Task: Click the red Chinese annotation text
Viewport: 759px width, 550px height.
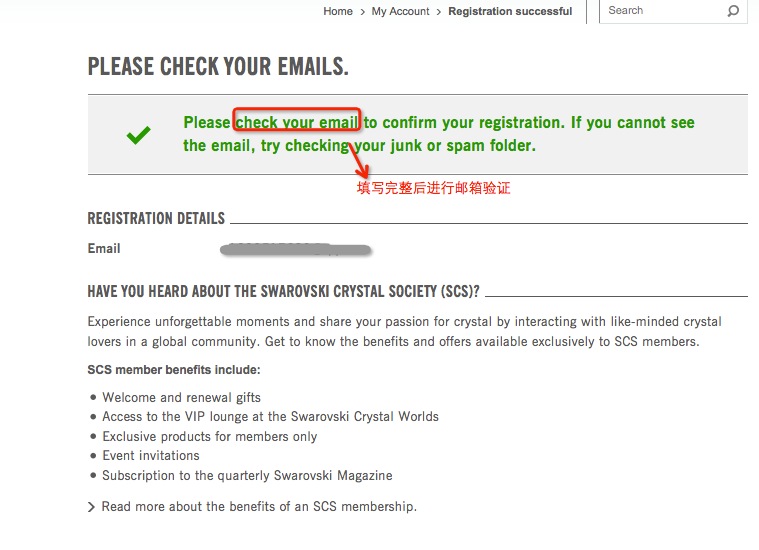Action: (434, 188)
